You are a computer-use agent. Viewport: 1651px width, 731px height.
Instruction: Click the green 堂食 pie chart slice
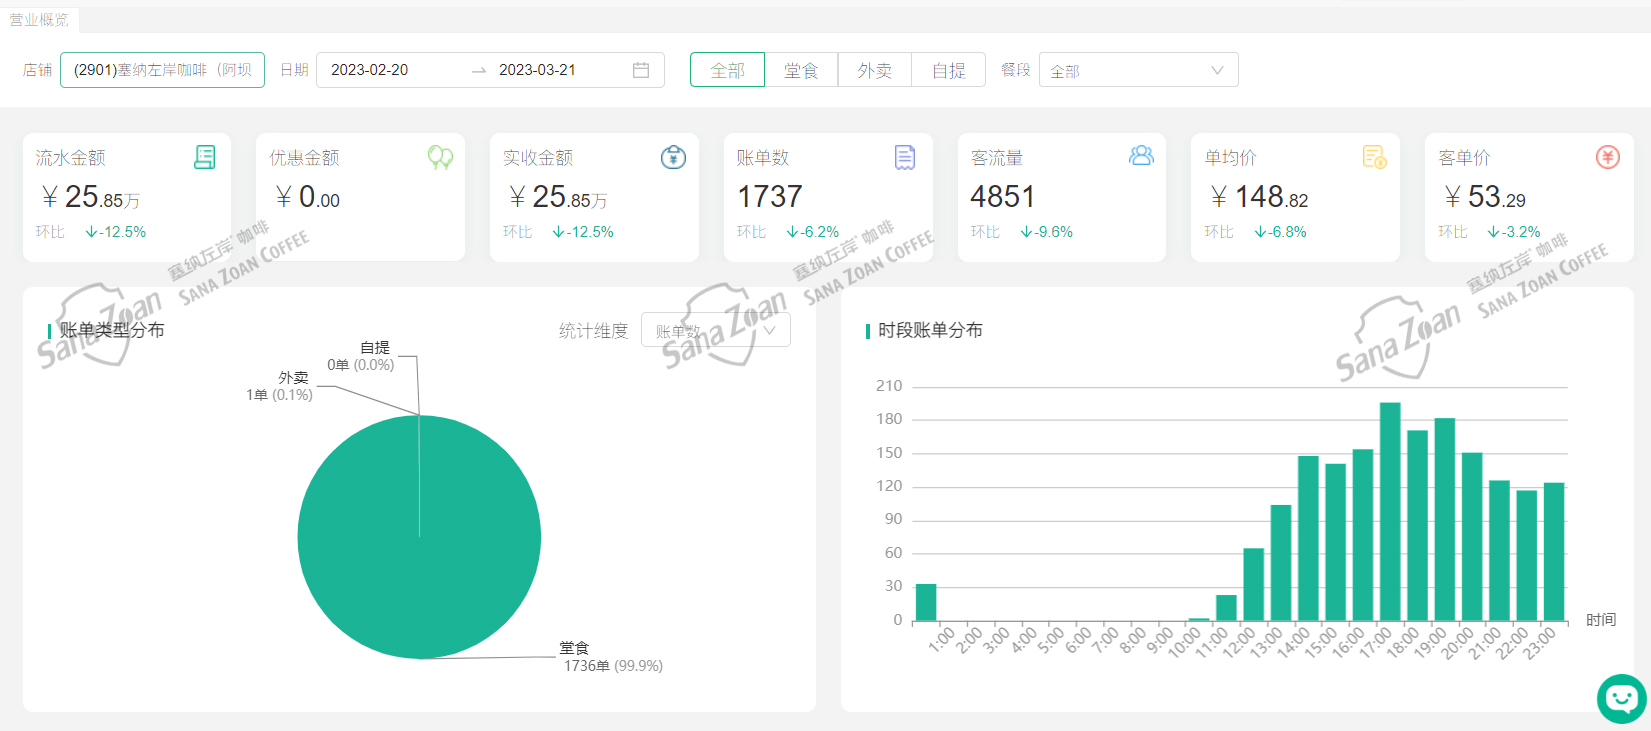420,560
